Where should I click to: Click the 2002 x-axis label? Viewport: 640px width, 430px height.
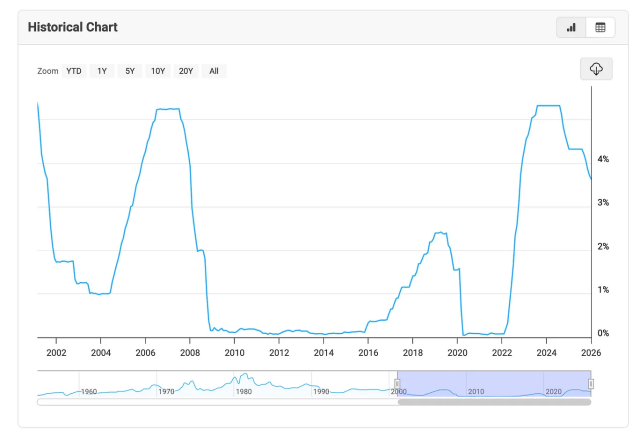pos(56,352)
